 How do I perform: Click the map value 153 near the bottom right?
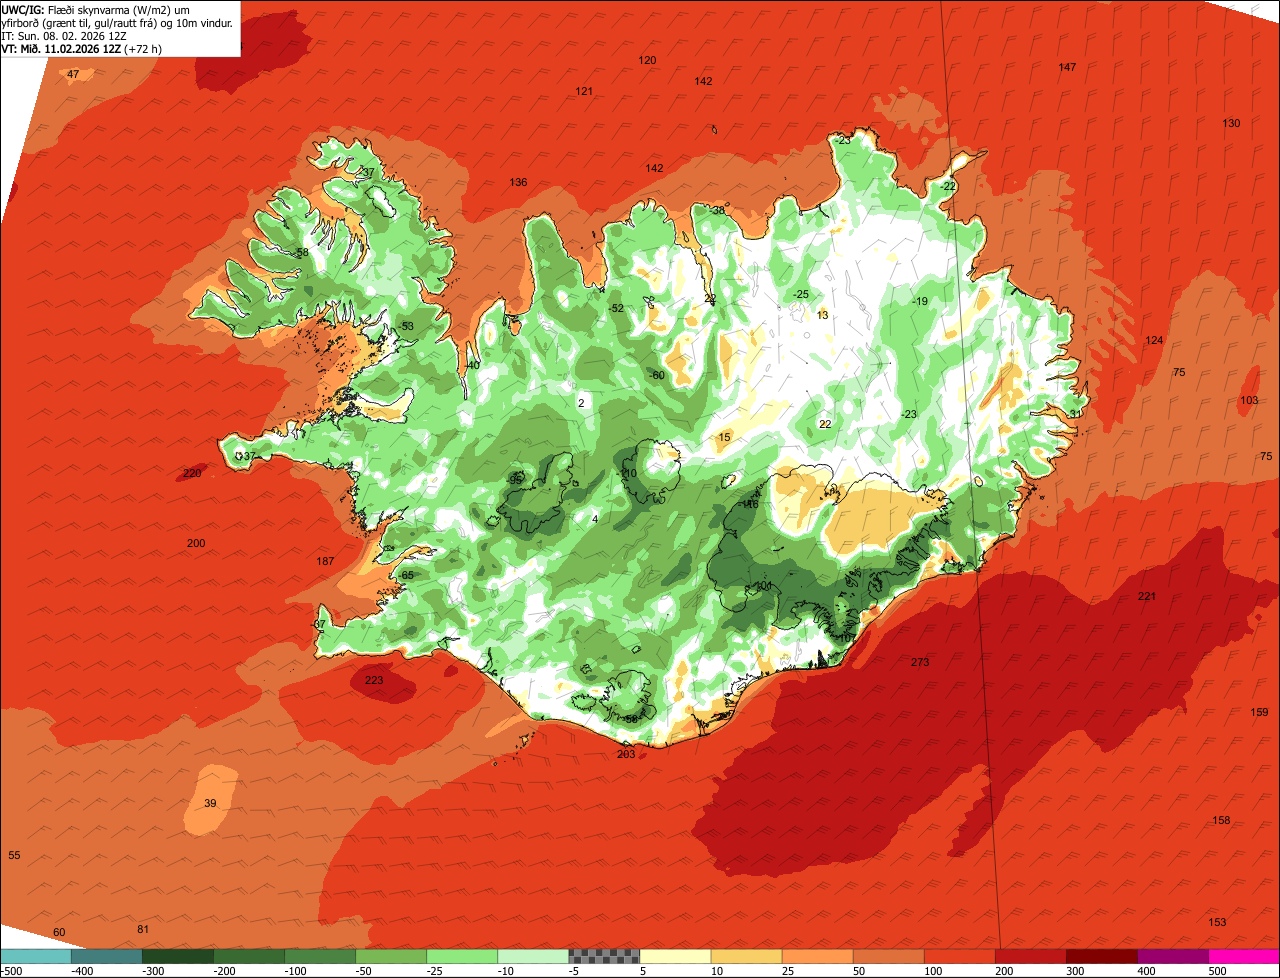click(x=1217, y=922)
